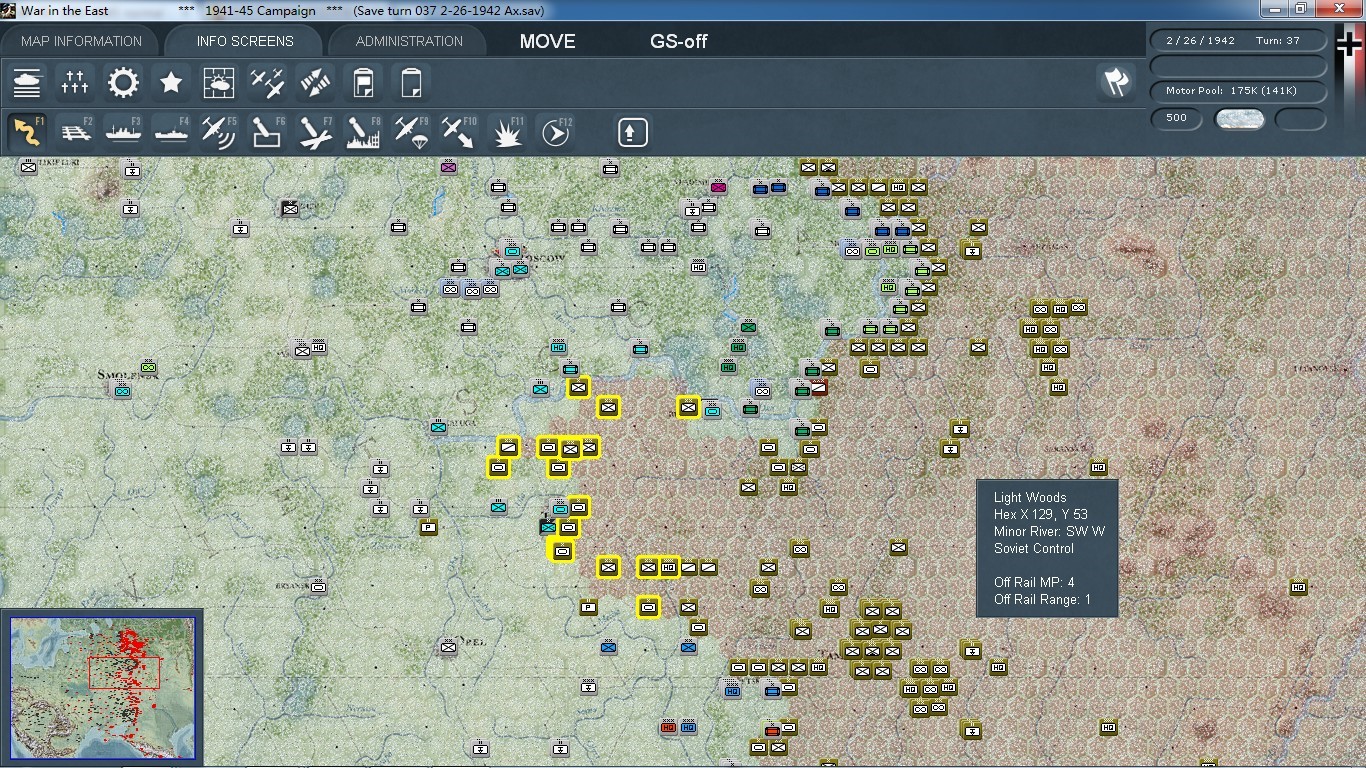The width and height of the screenshot is (1366, 768).
Task: Click inside the minimap overview
Action: [x=103, y=687]
